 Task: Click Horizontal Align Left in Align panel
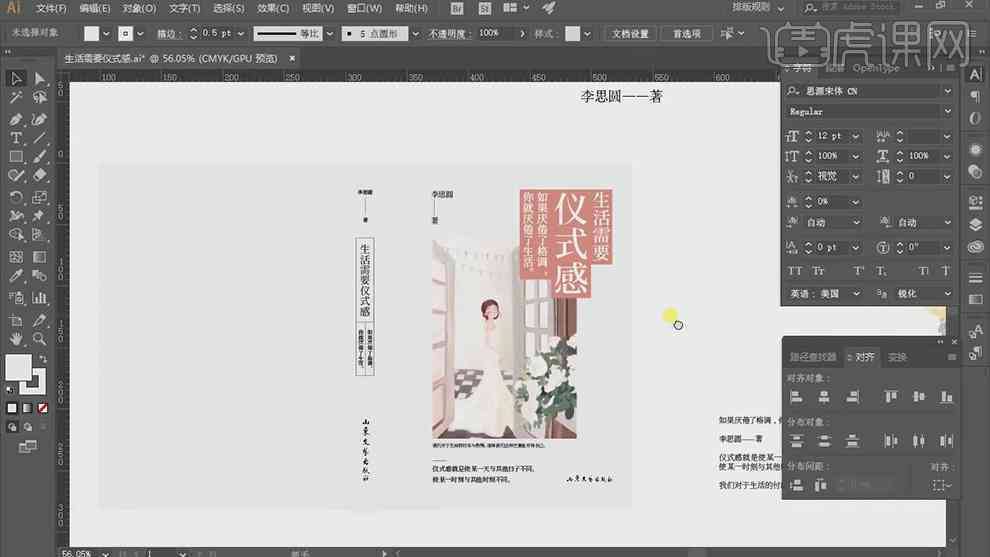[x=796, y=397]
